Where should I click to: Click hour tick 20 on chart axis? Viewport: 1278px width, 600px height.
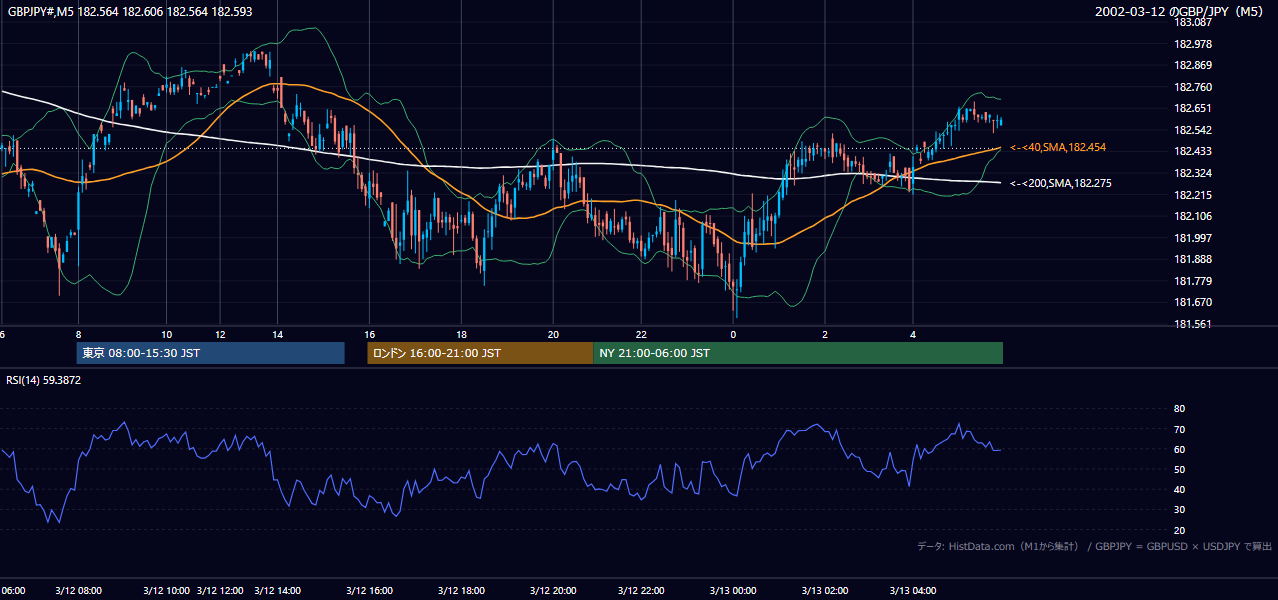553,334
